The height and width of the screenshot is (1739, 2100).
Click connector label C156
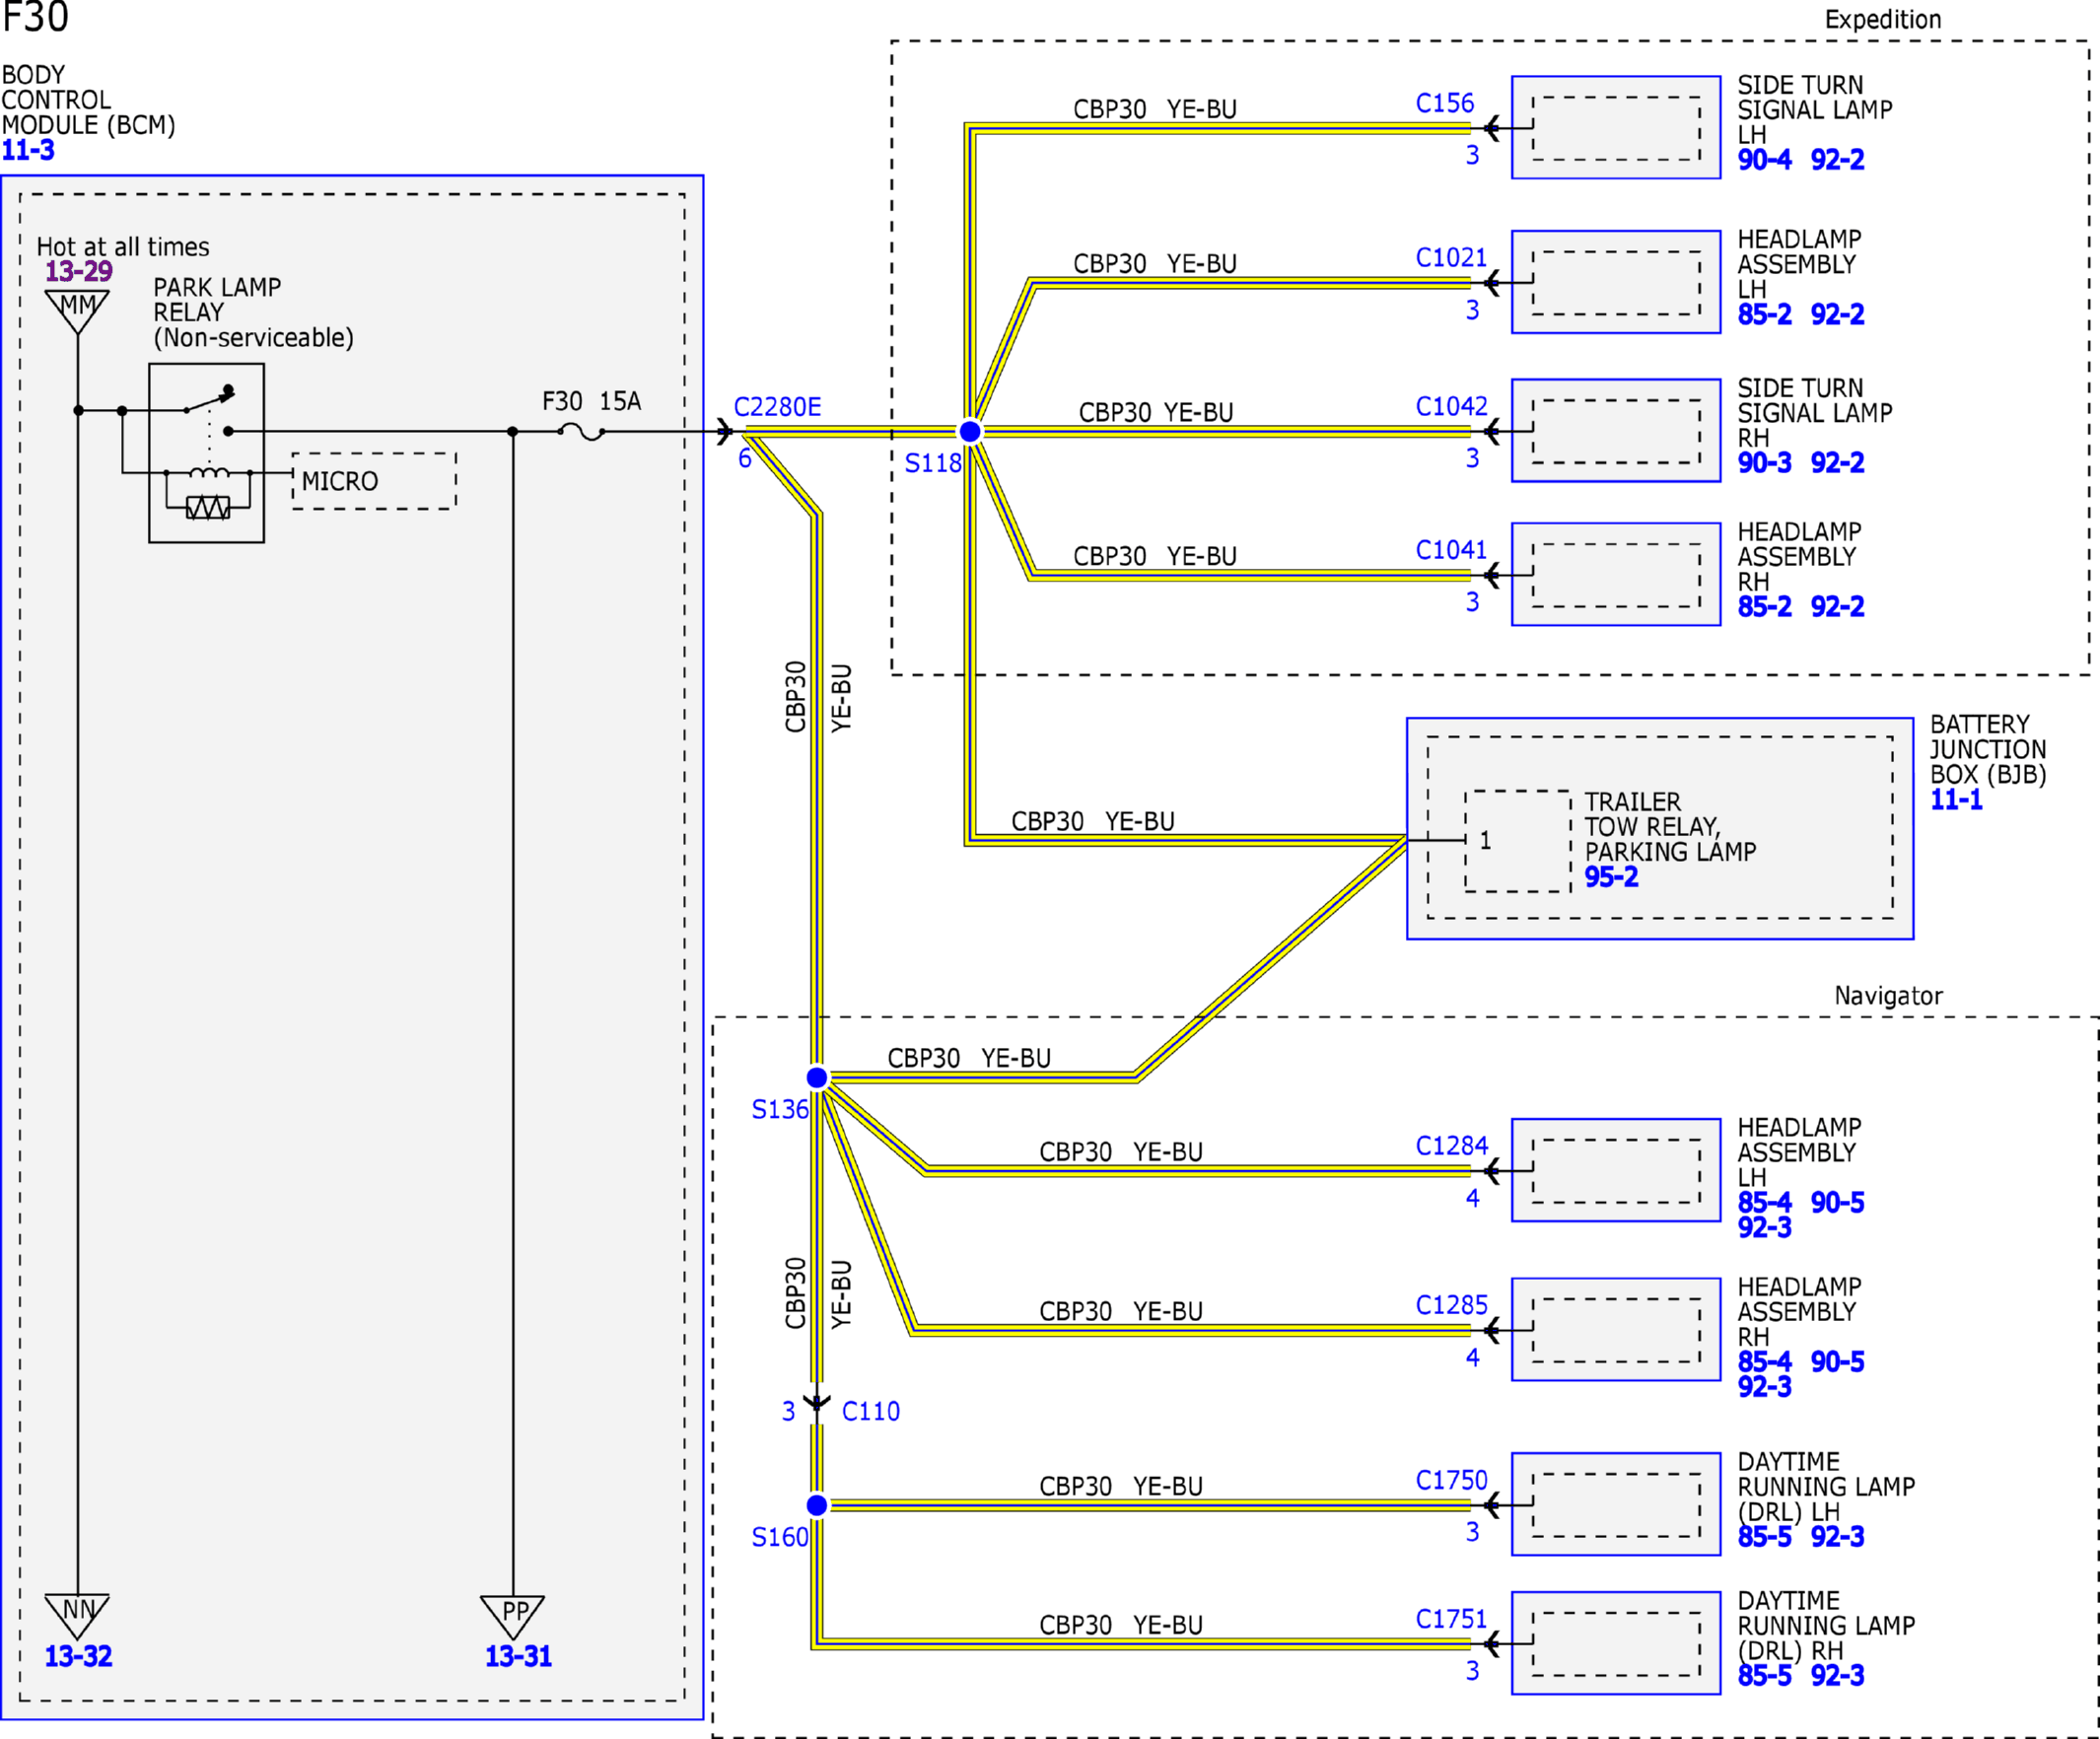tap(1445, 103)
